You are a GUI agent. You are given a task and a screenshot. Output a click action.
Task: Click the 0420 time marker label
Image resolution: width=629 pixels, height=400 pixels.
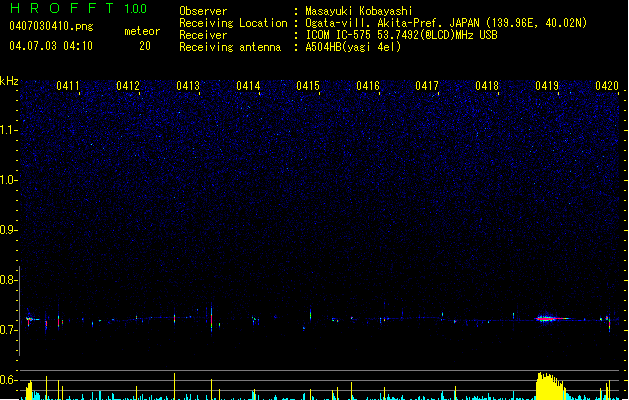coord(607,86)
